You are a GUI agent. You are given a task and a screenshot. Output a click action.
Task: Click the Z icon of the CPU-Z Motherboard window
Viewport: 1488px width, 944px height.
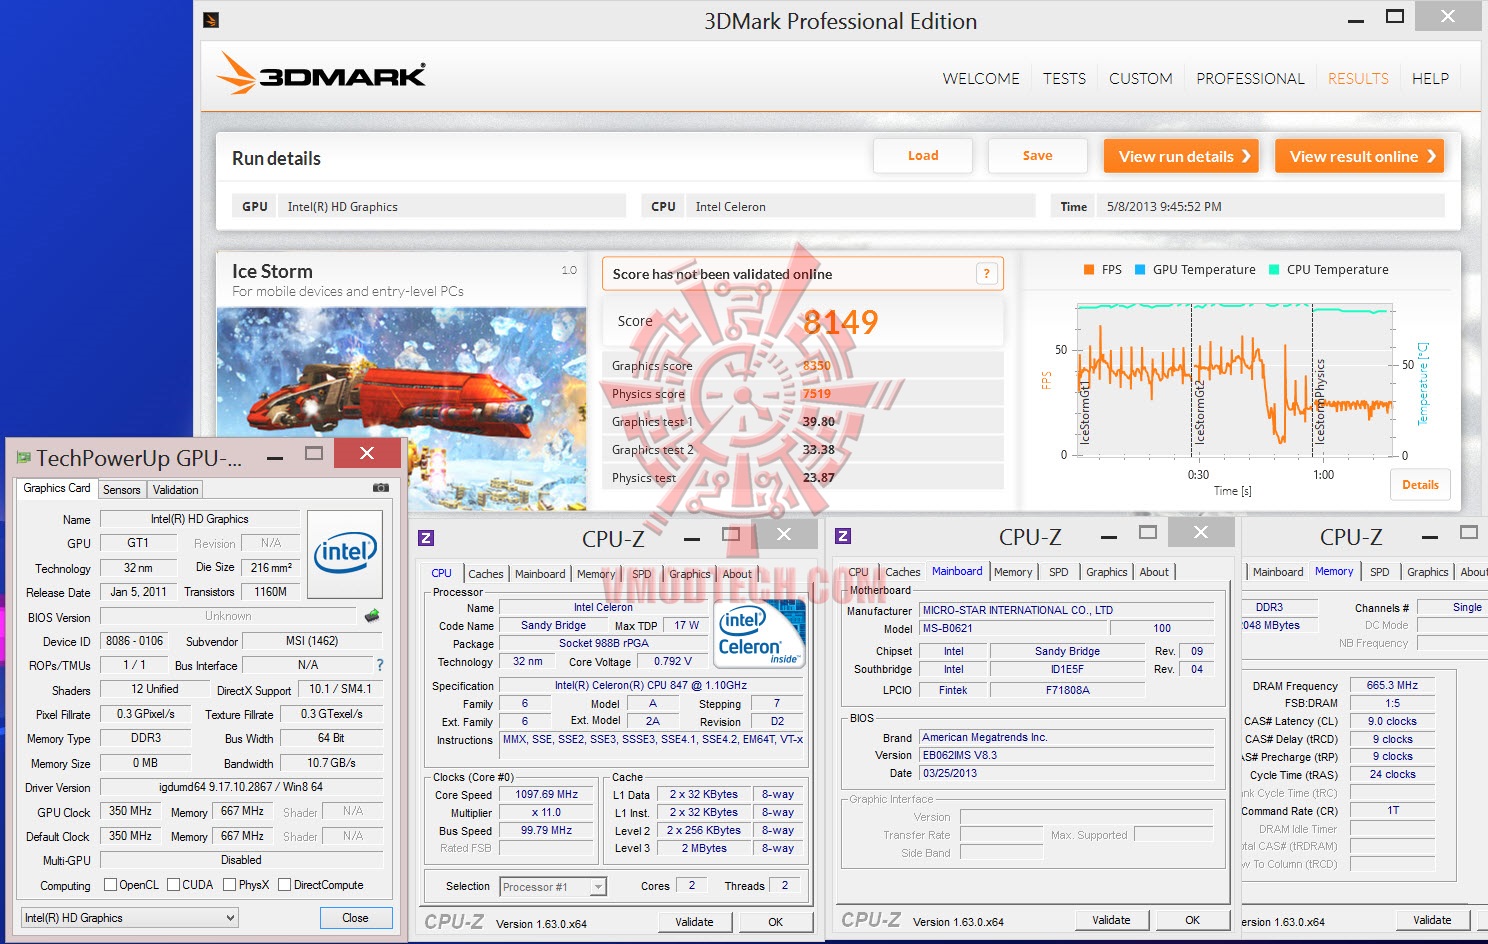click(x=843, y=536)
